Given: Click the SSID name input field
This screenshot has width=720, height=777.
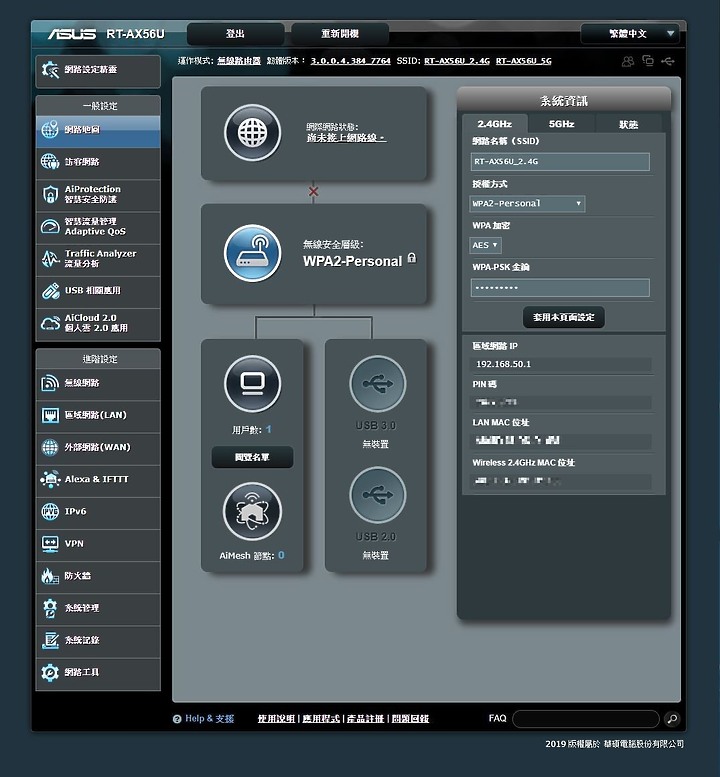Looking at the screenshot, I should tap(560, 162).
